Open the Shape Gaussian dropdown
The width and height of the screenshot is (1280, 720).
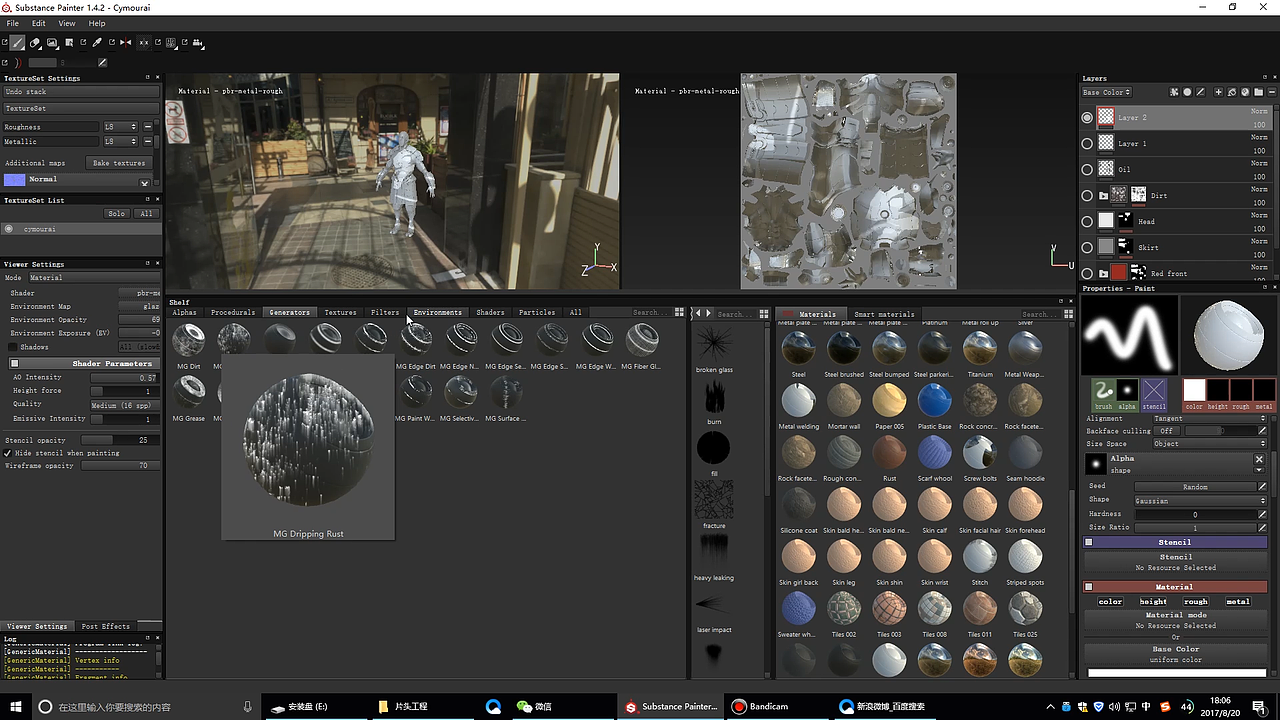coord(1199,500)
